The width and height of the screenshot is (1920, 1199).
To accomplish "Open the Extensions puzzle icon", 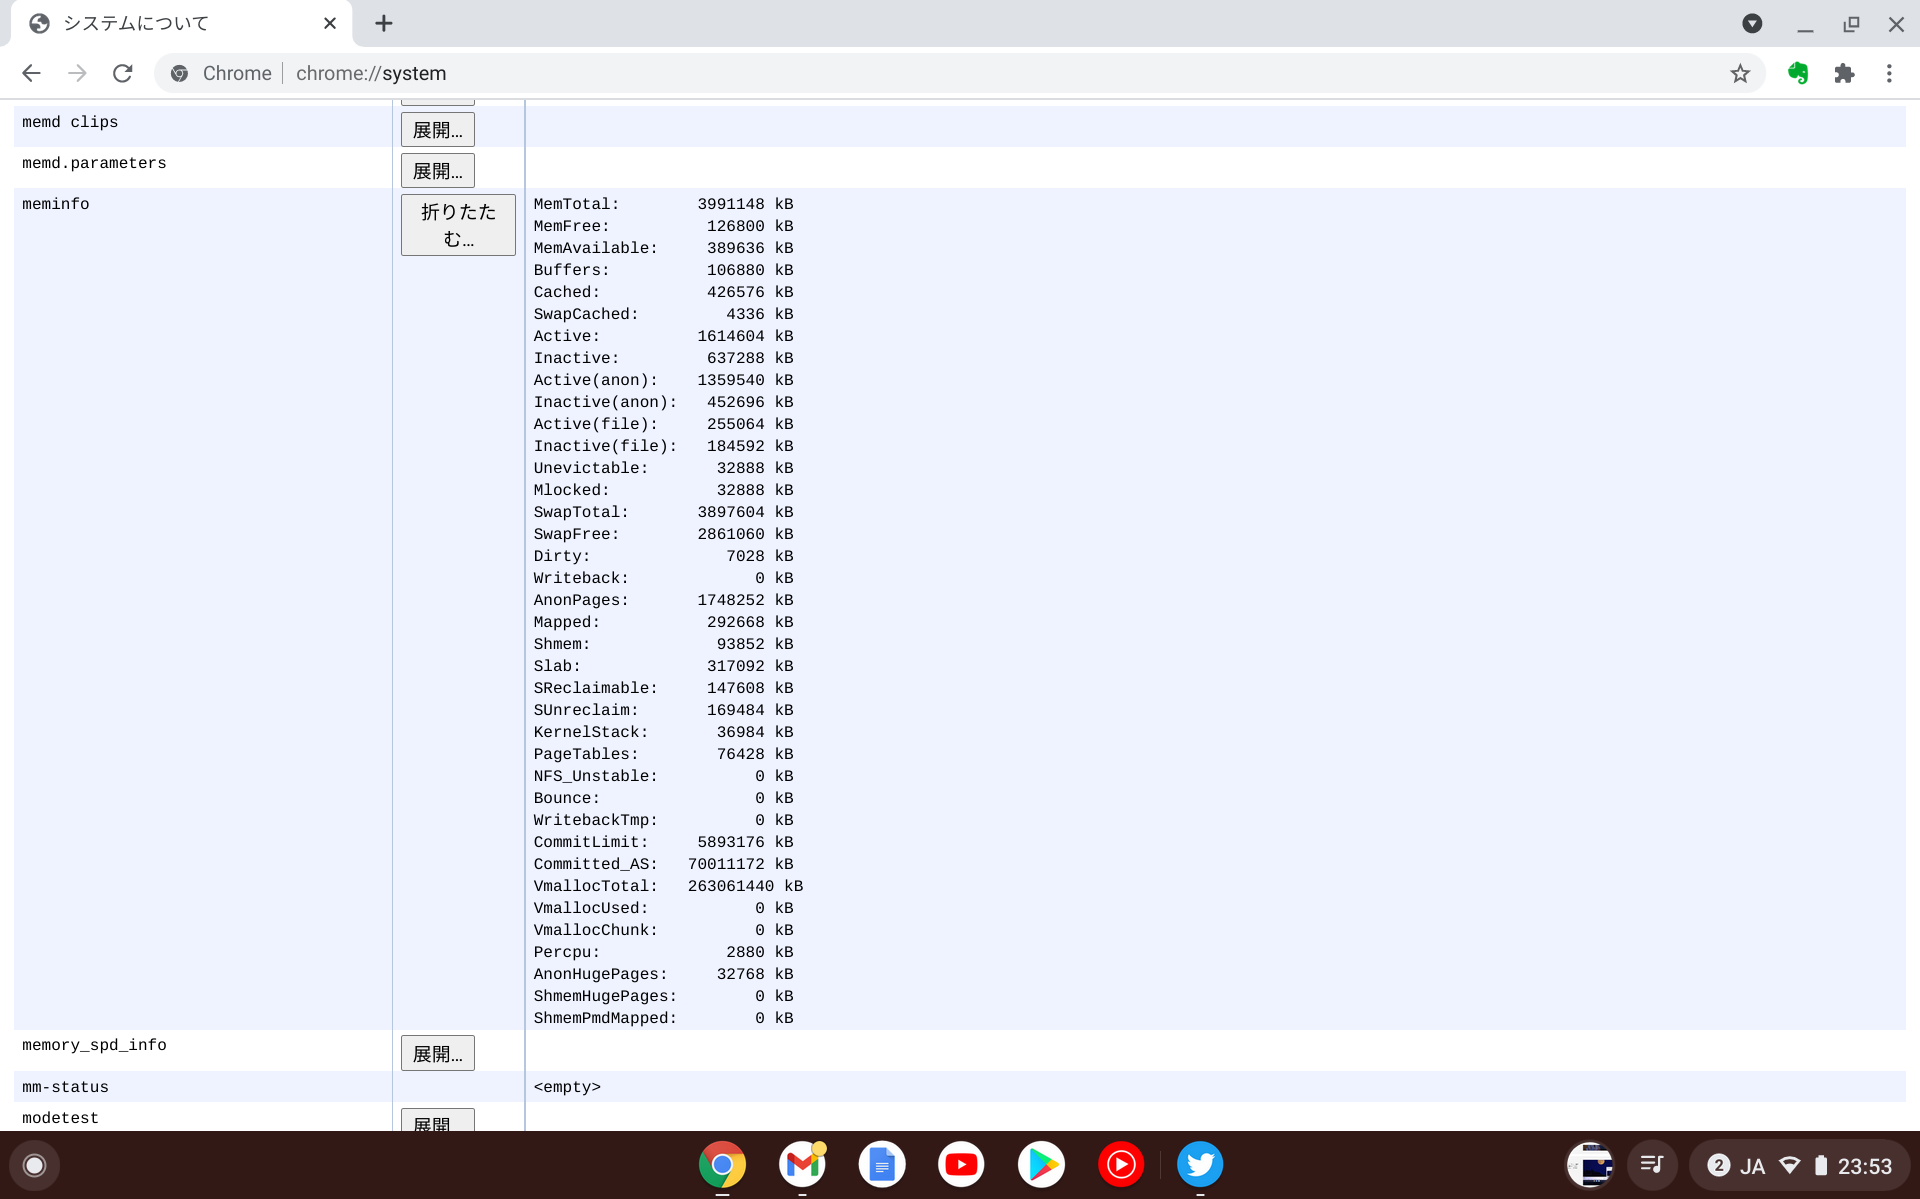I will [1845, 73].
